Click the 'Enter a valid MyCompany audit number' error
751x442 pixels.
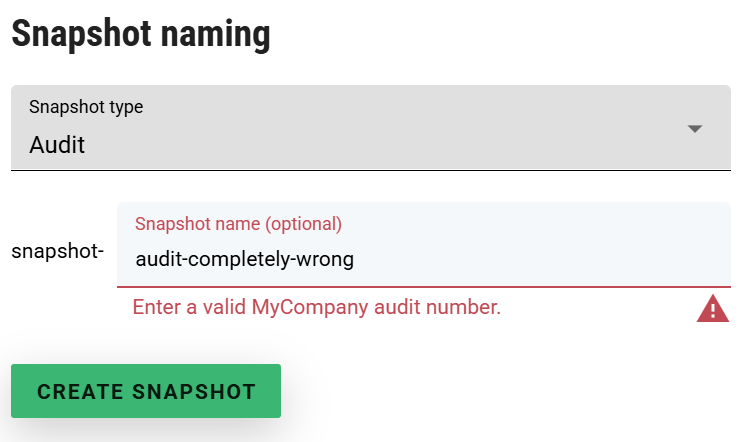point(317,307)
